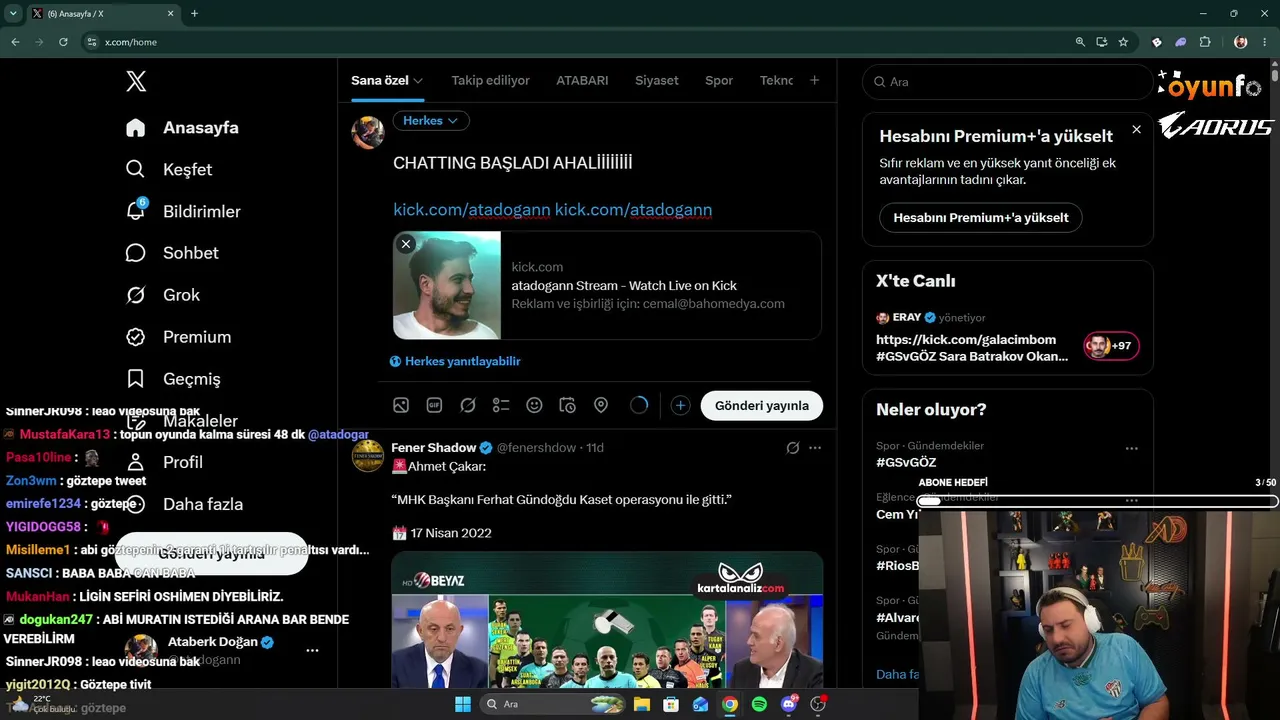This screenshot has height=720, width=1280.
Task: Add another post to the thread
Action: [x=680, y=405]
